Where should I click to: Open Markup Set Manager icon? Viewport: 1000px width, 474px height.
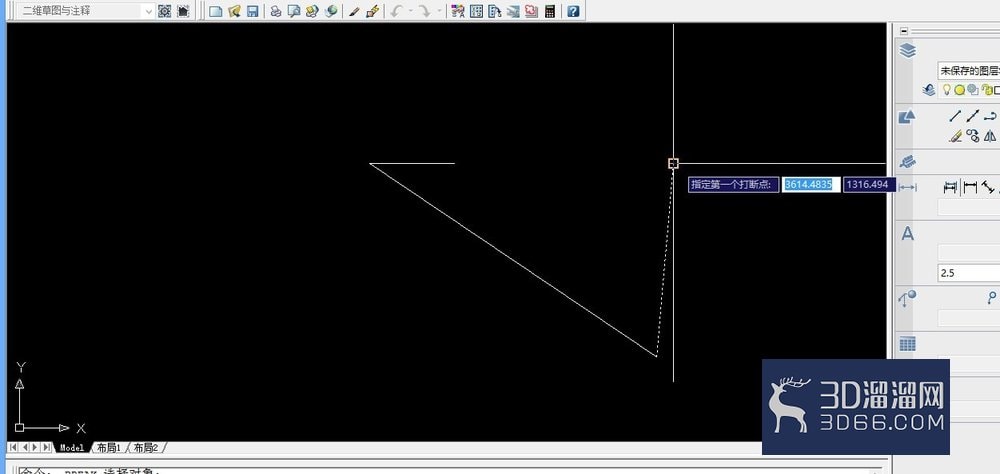coord(531,11)
